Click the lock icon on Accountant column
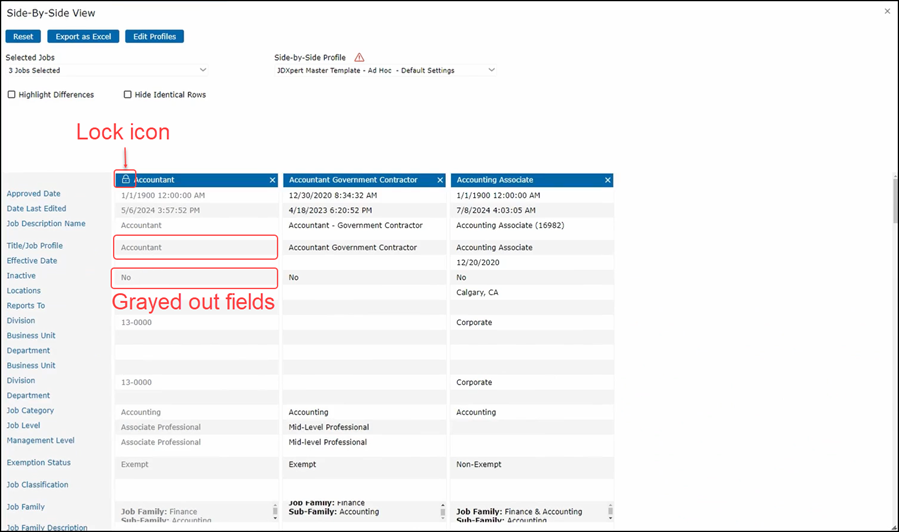The image size is (899, 532). tap(126, 180)
